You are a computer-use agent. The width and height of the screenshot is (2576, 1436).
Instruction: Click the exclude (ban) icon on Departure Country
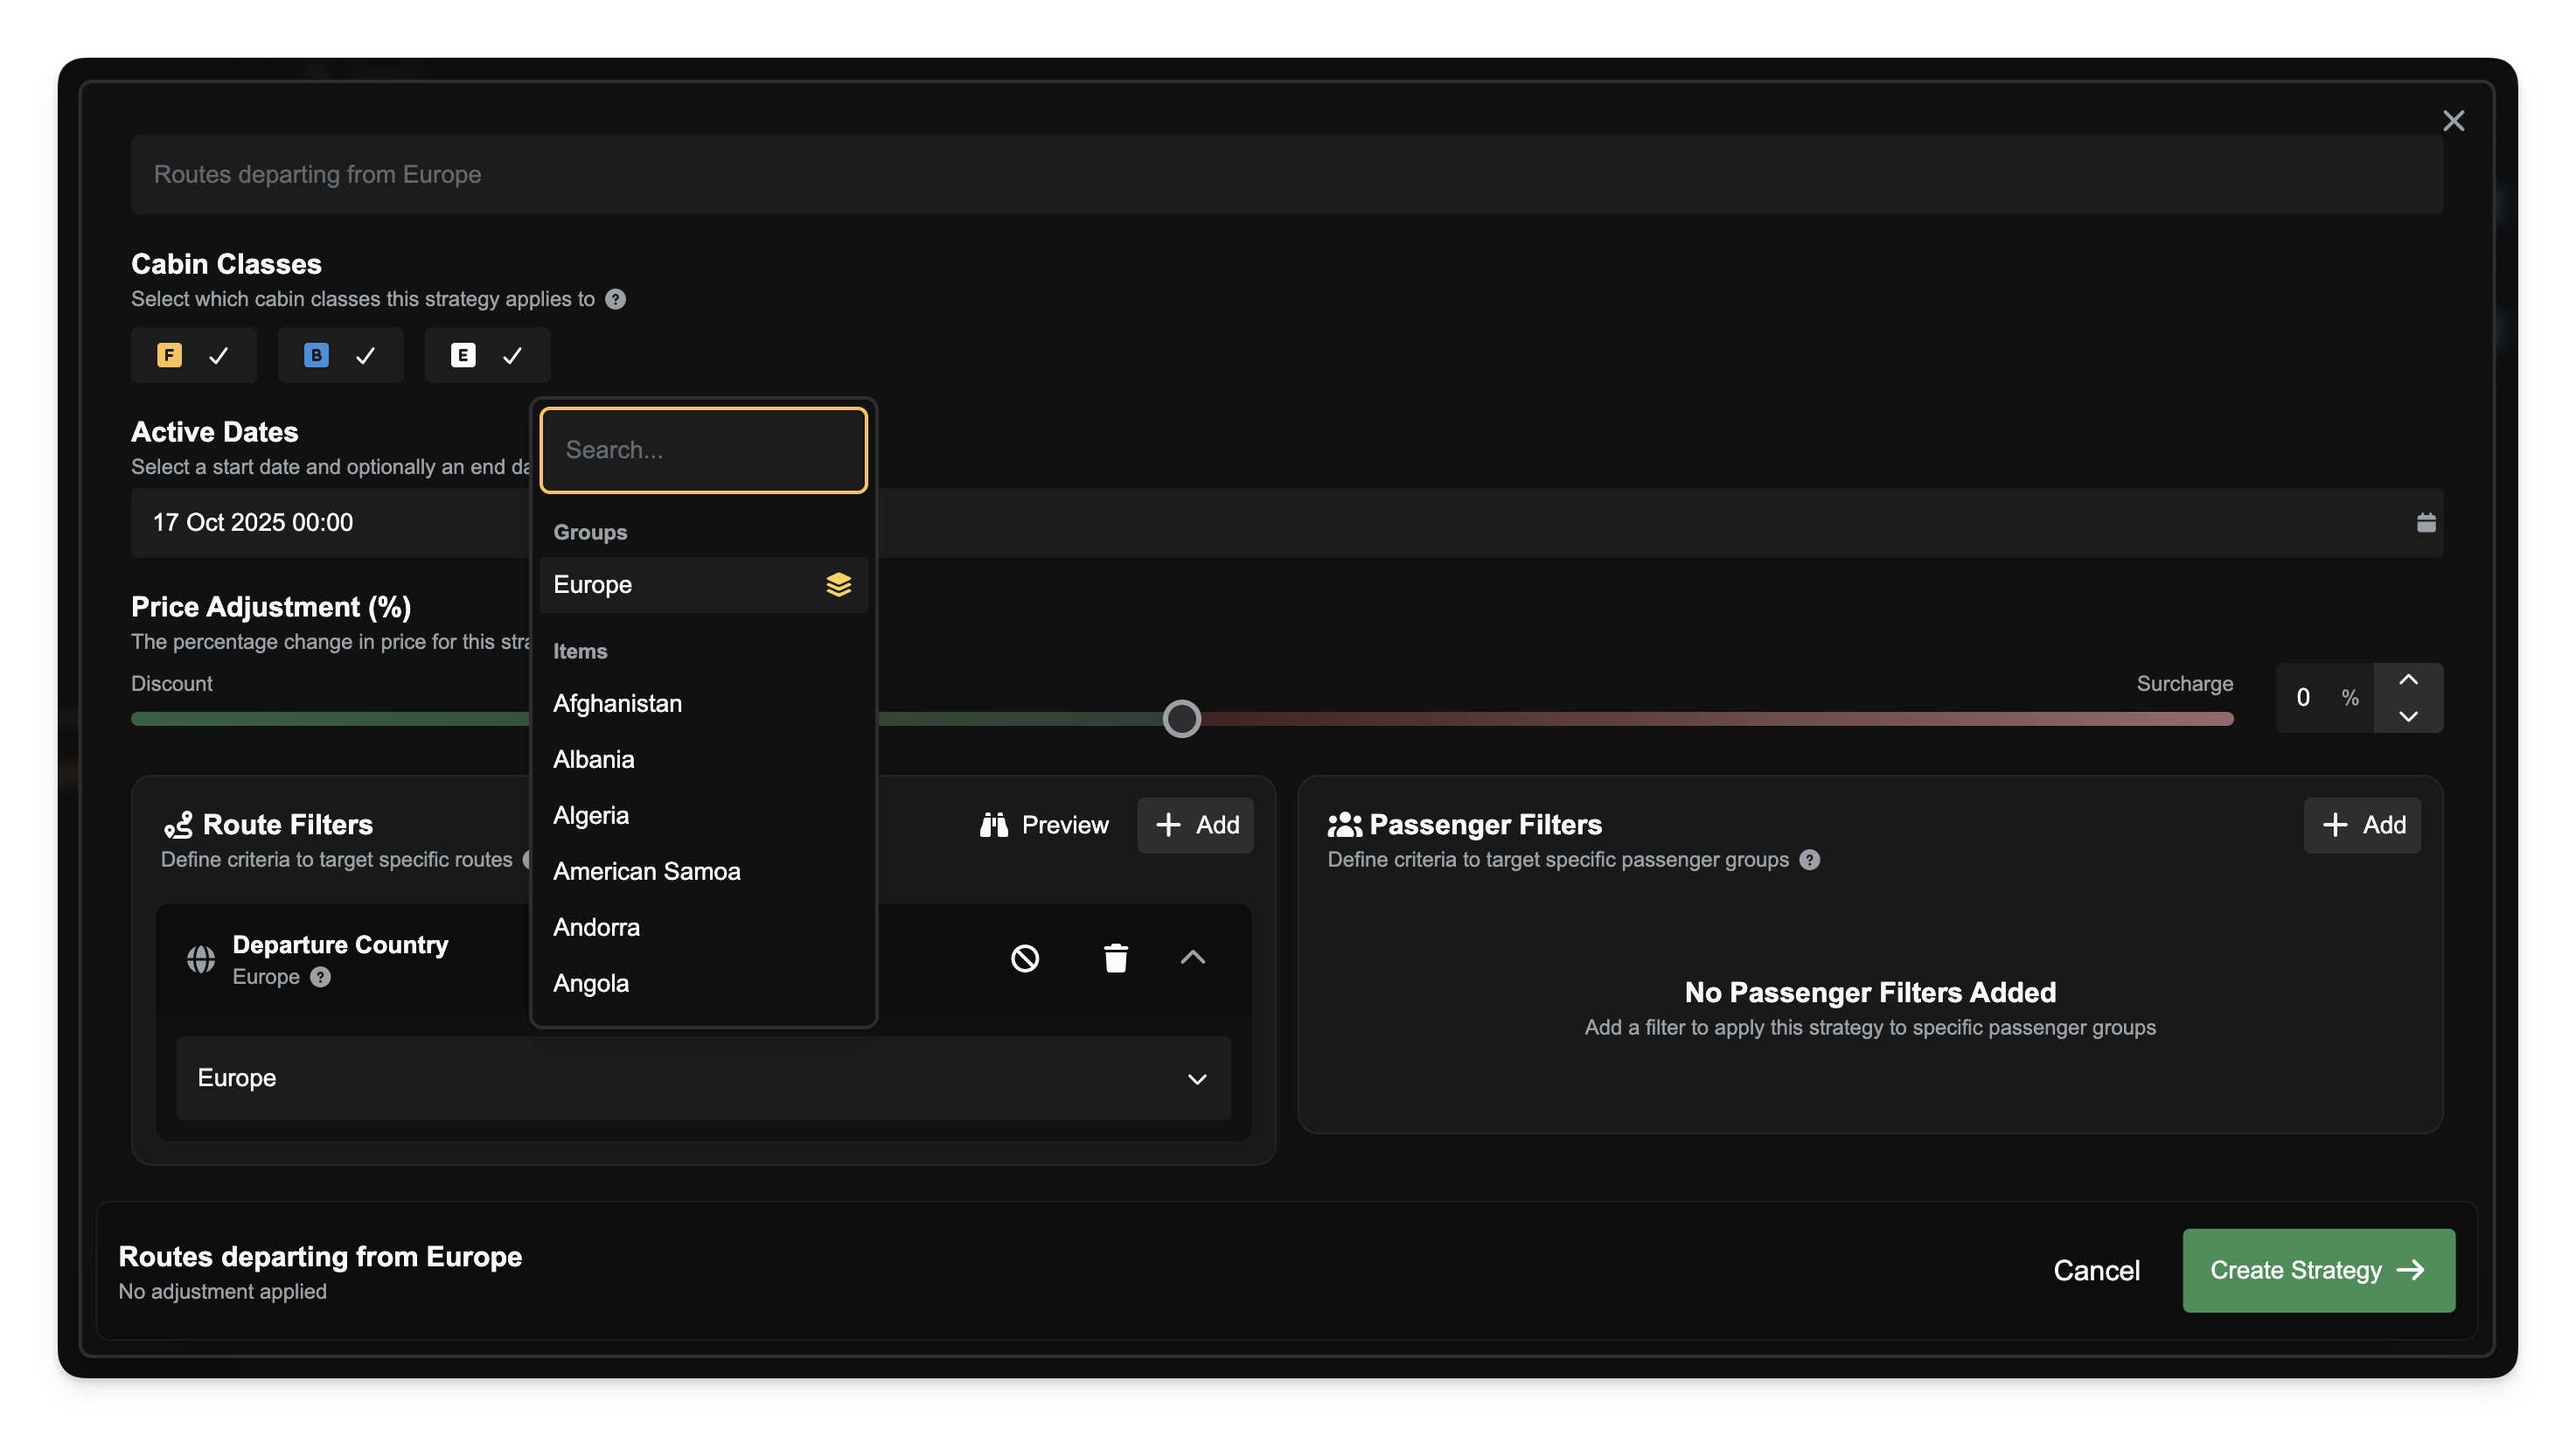point(1024,958)
